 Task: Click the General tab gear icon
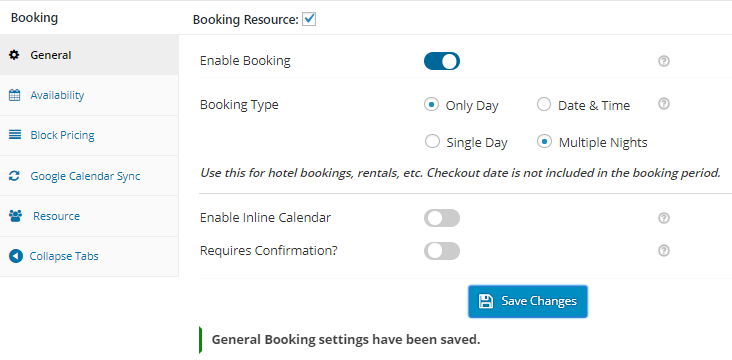coord(14,55)
